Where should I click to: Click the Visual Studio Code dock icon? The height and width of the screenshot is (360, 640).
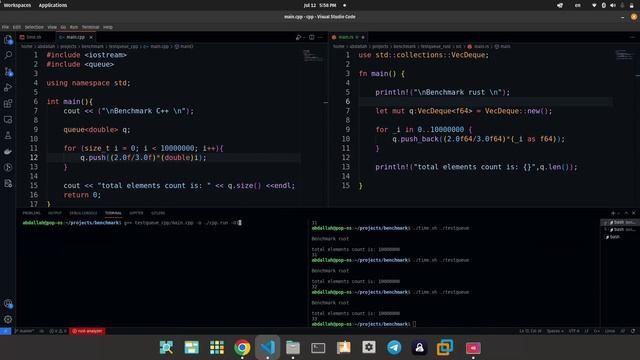[x=267, y=348]
